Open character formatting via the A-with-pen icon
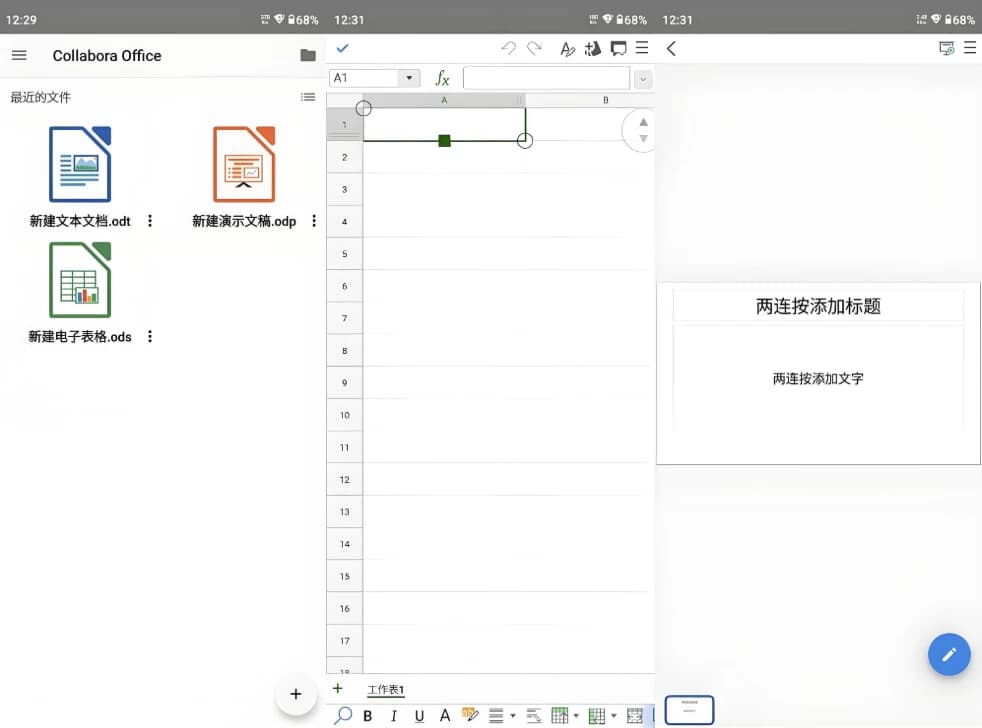The width and height of the screenshot is (982, 728). 567,48
